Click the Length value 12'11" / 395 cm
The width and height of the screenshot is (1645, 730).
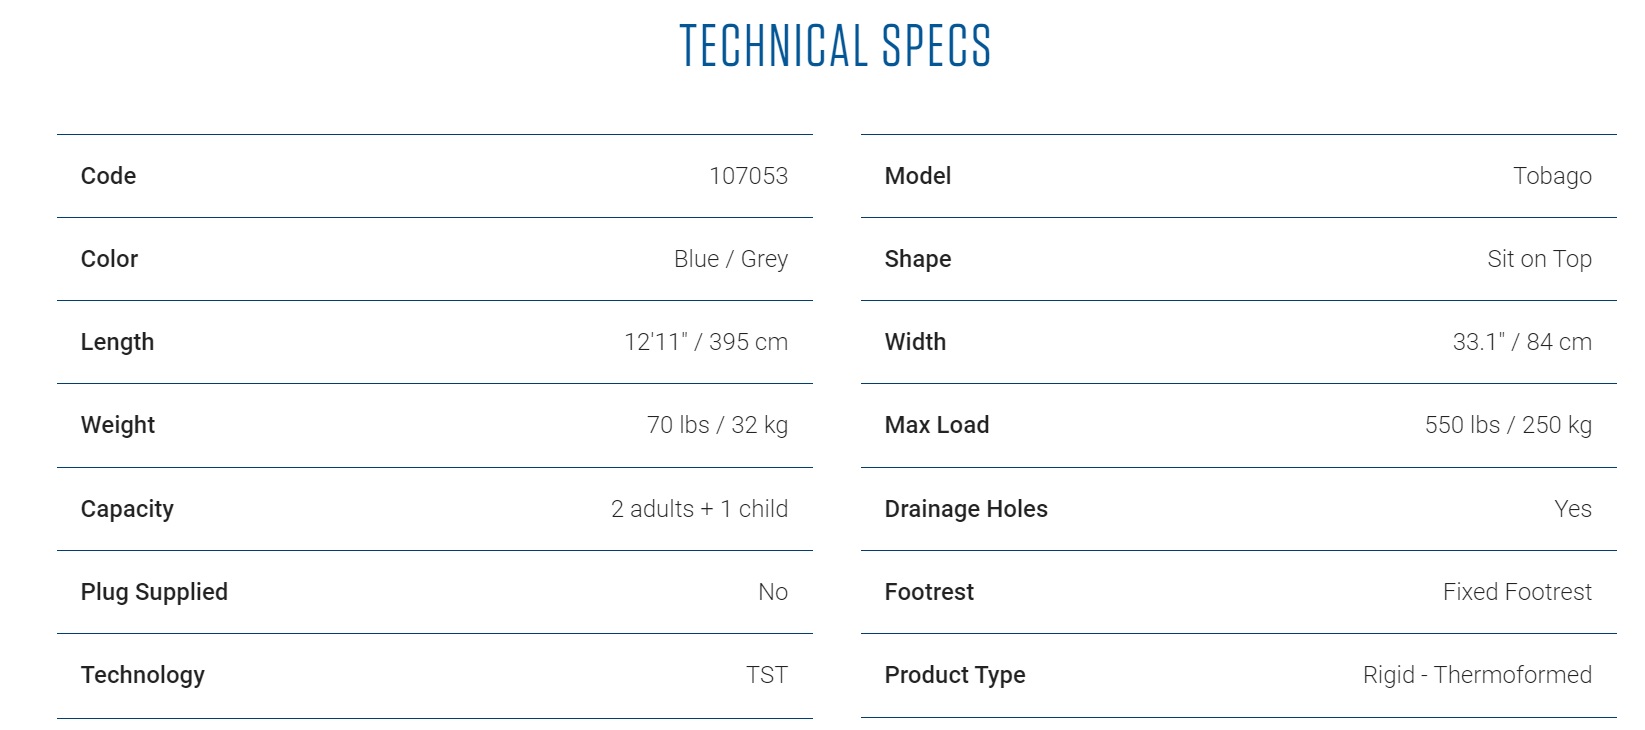pyautogui.click(x=706, y=342)
